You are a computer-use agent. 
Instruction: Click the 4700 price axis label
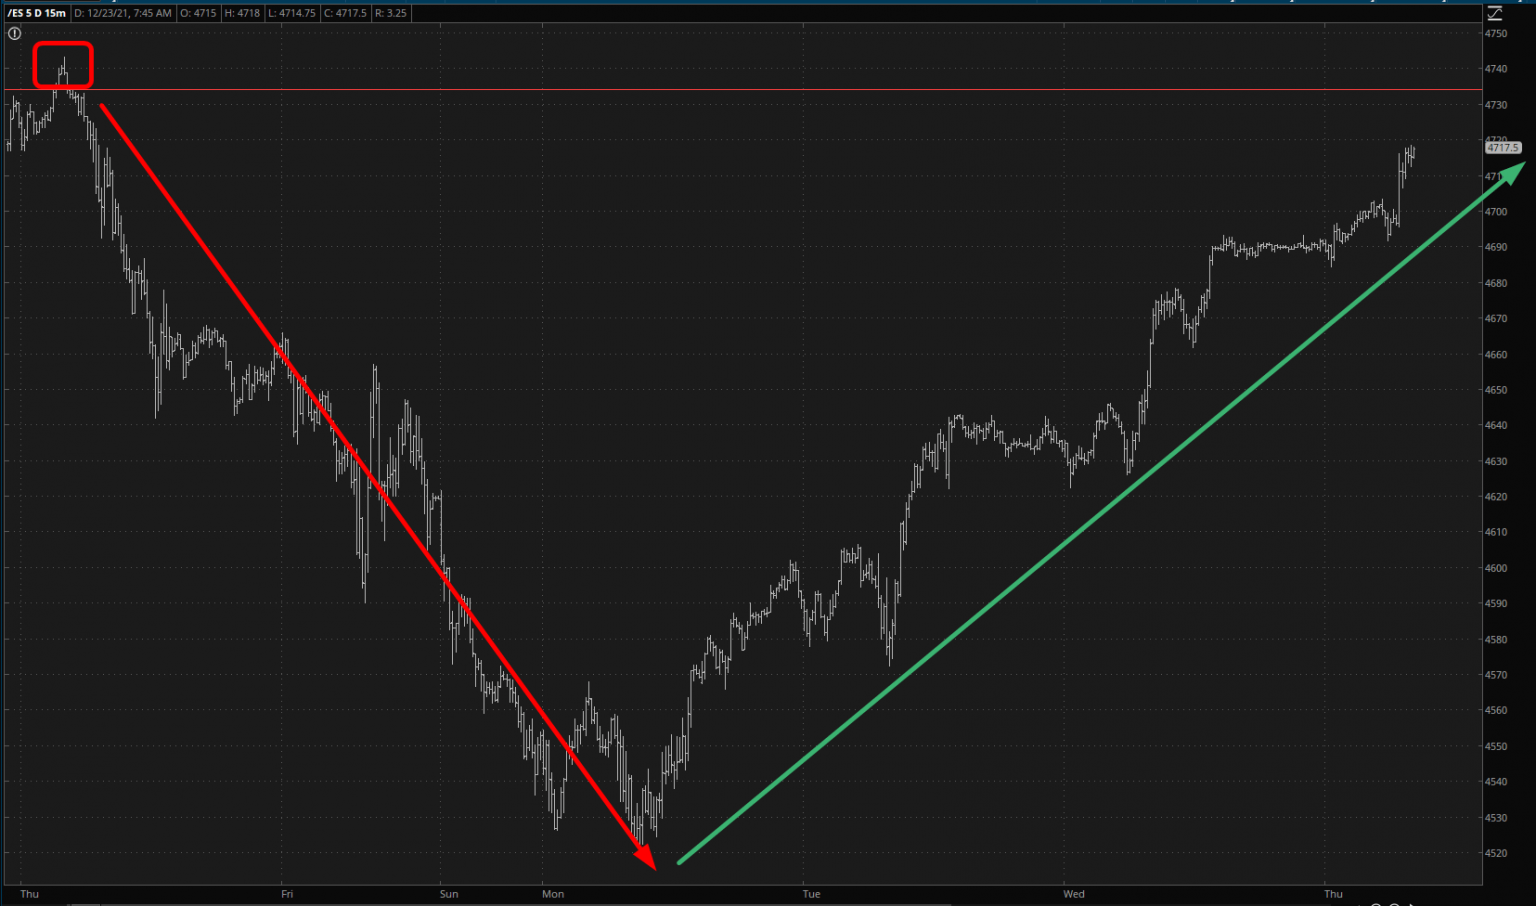point(1496,212)
